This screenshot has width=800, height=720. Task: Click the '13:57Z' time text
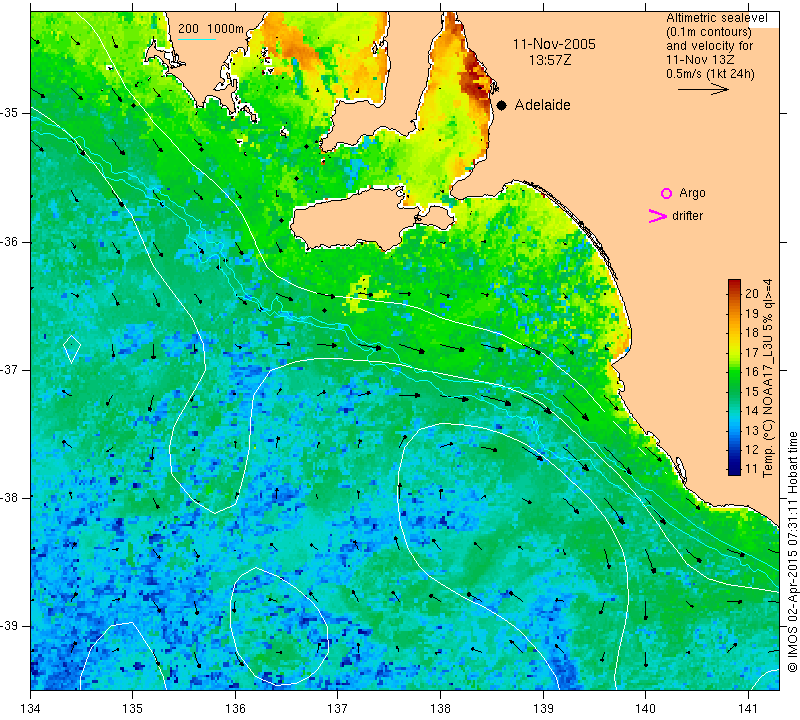coord(550,60)
